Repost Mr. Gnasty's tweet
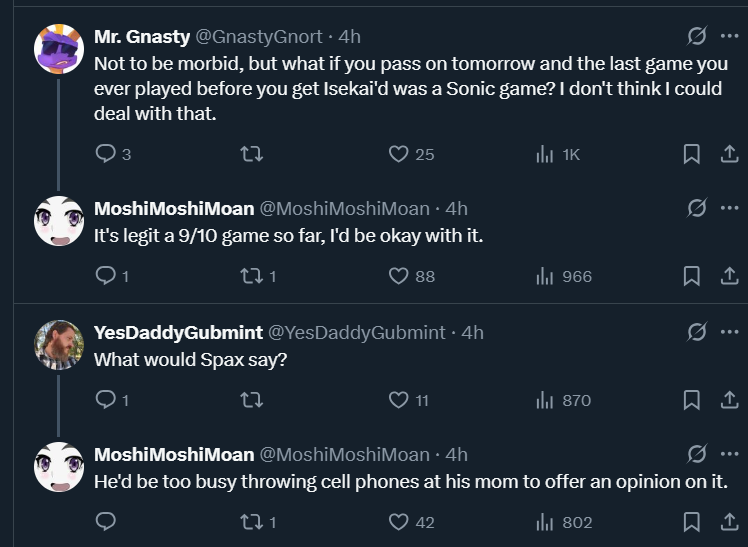The width and height of the screenshot is (748, 547). click(x=252, y=154)
